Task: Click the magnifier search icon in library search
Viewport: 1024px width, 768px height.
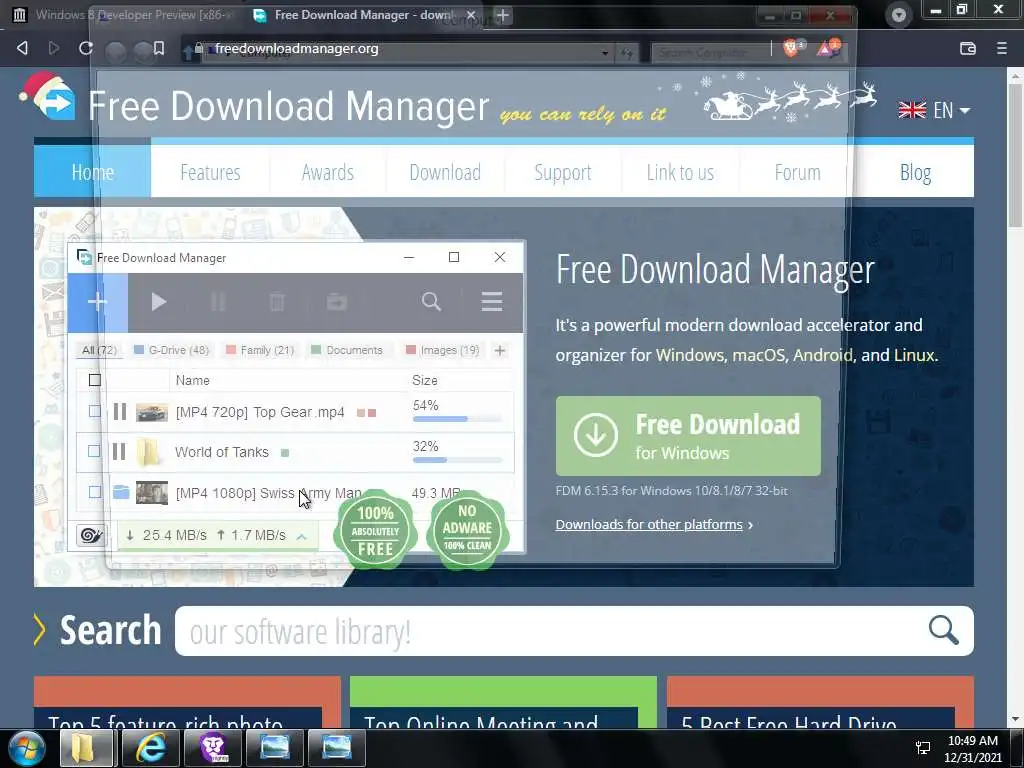Action: (944, 630)
